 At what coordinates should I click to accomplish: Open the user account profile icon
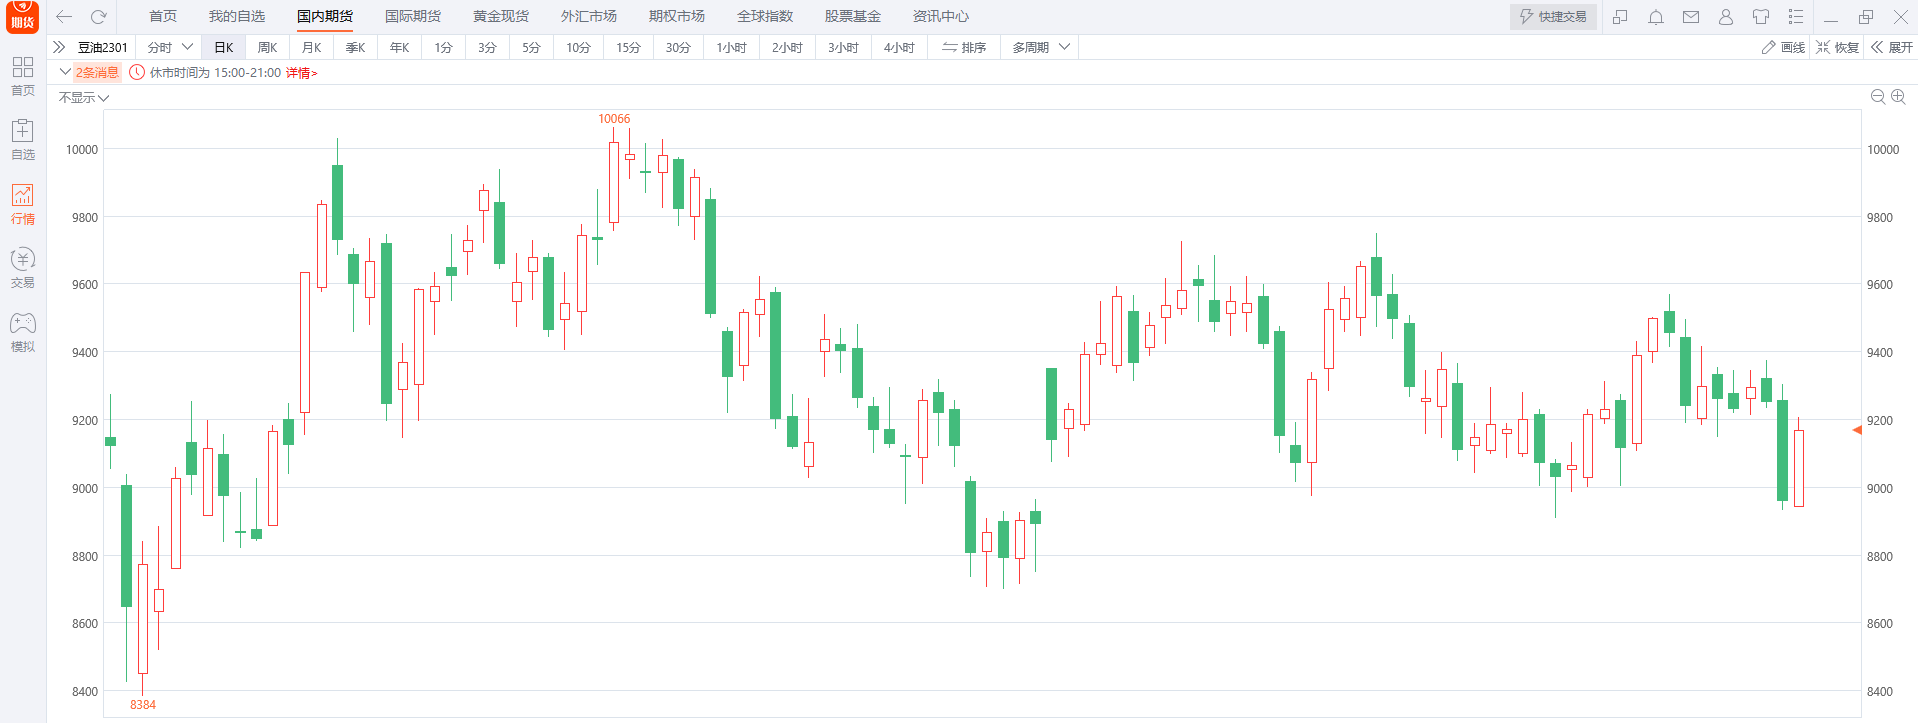(x=1726, y=17)
